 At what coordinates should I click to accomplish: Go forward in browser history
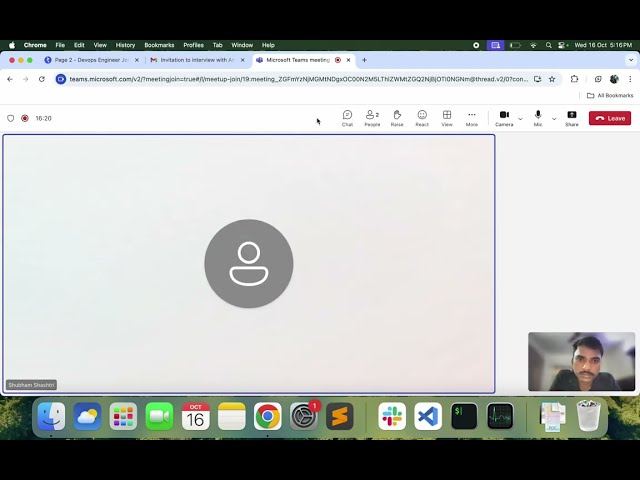pos(26,79)
